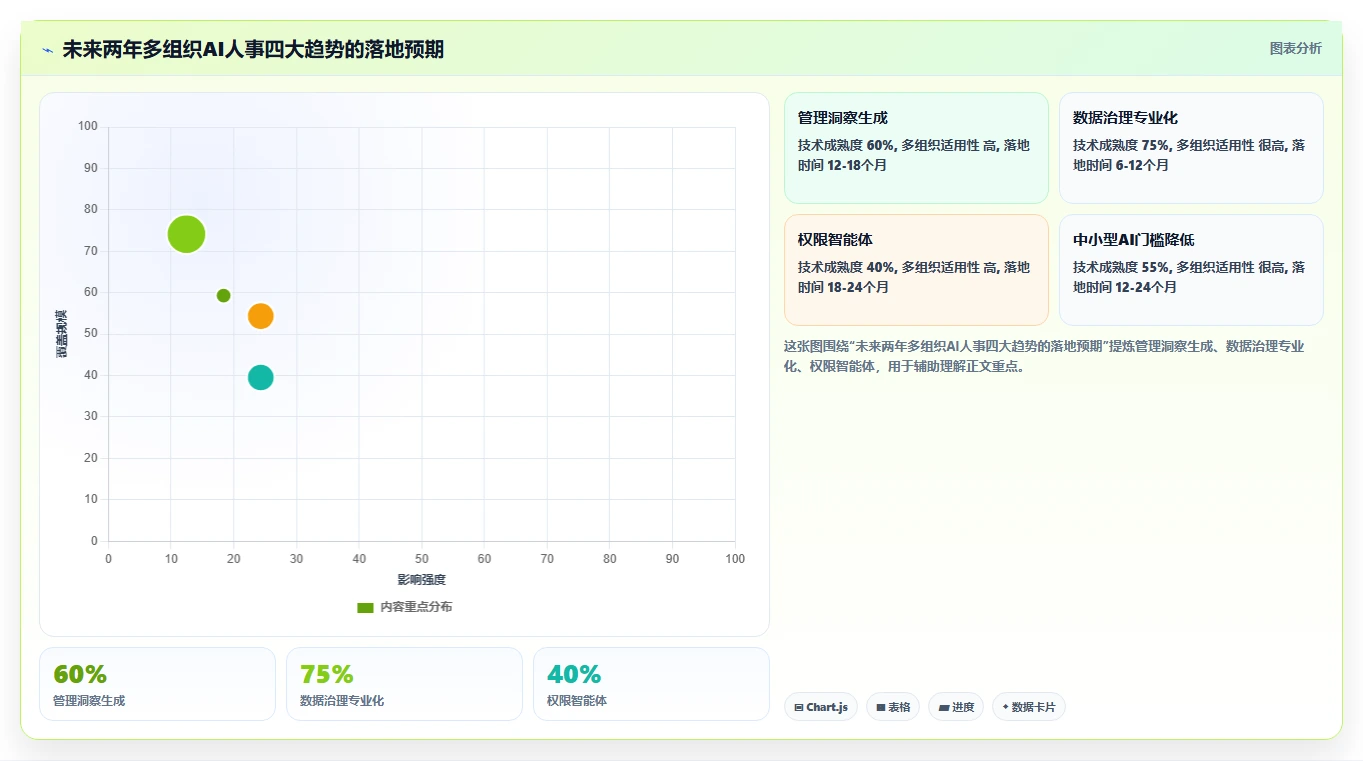Viewport: 1363px width, 761px height.
Task: Click the 数据卡片 tag chip
Action: 1029,707
